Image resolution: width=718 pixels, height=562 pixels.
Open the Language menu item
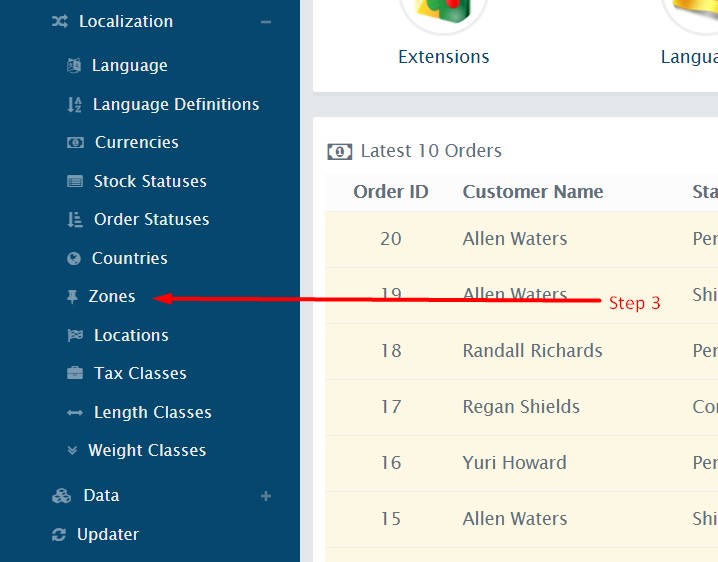pyautogui.click(x=130, y=65)
